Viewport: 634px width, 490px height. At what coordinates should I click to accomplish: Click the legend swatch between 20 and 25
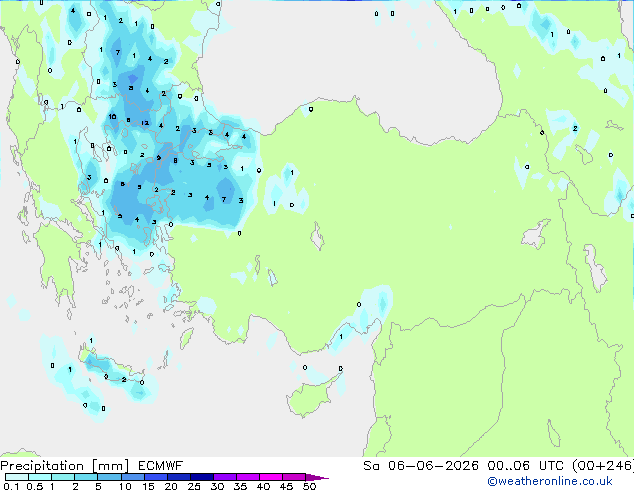pyautogui.click(x=178, y=477)
